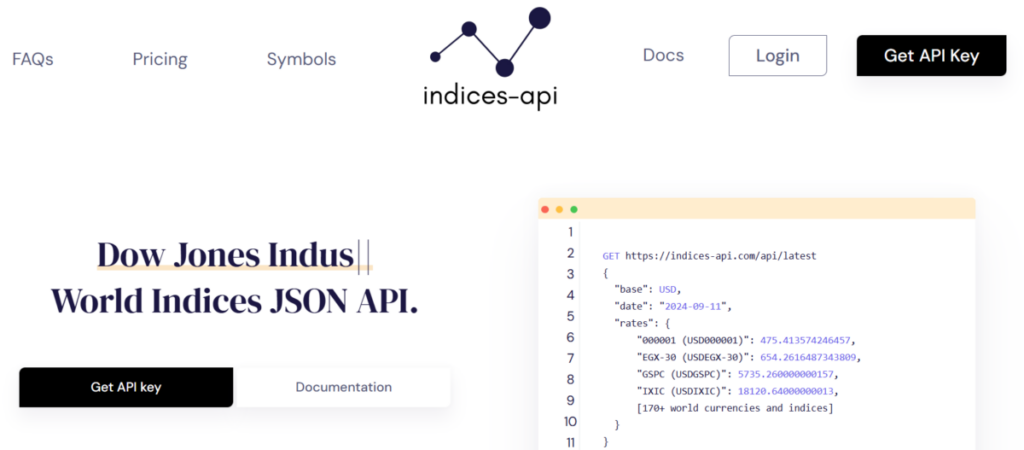Click the black Get API key hero button
1024x450 pixels.
tap(126, 387)
